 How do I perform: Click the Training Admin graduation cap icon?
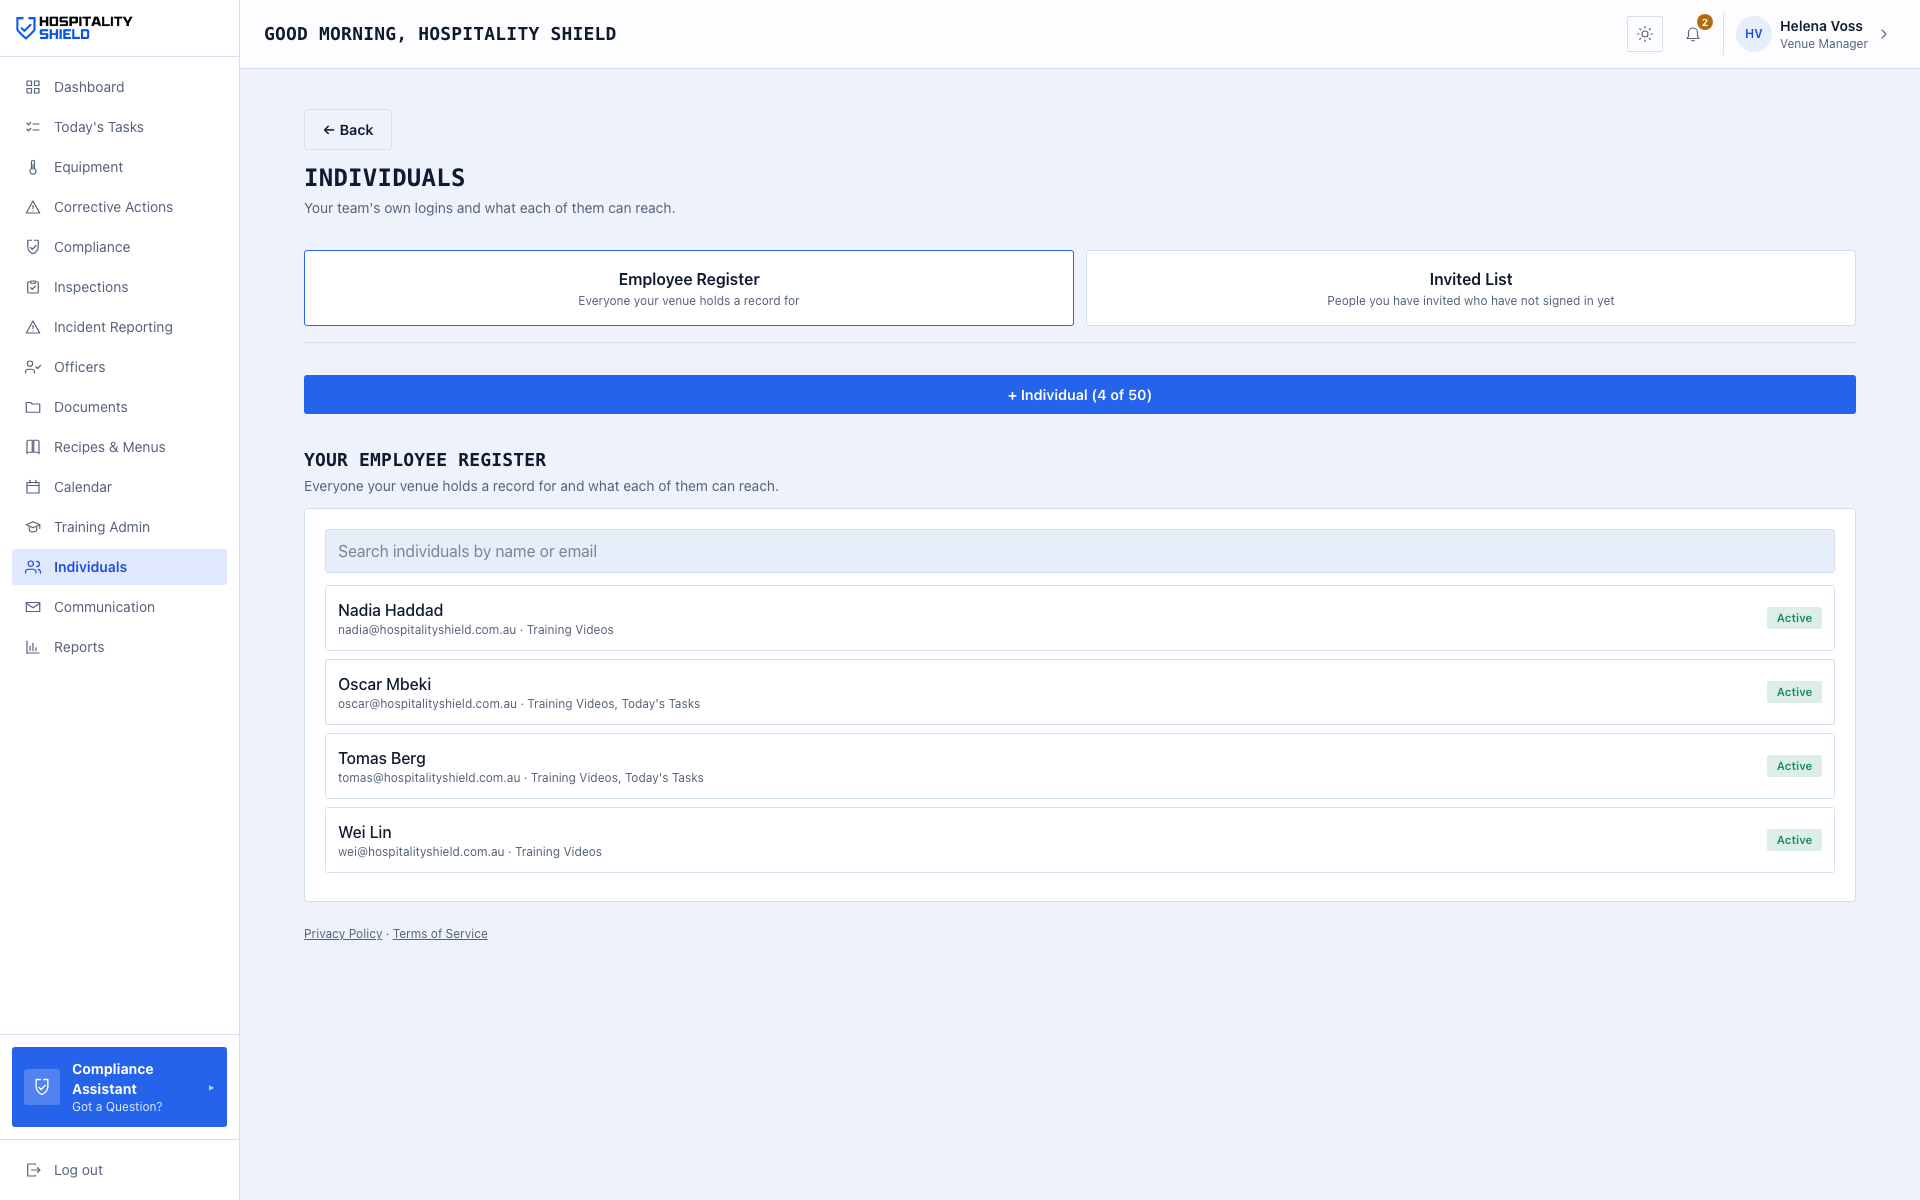pos(33,527)
